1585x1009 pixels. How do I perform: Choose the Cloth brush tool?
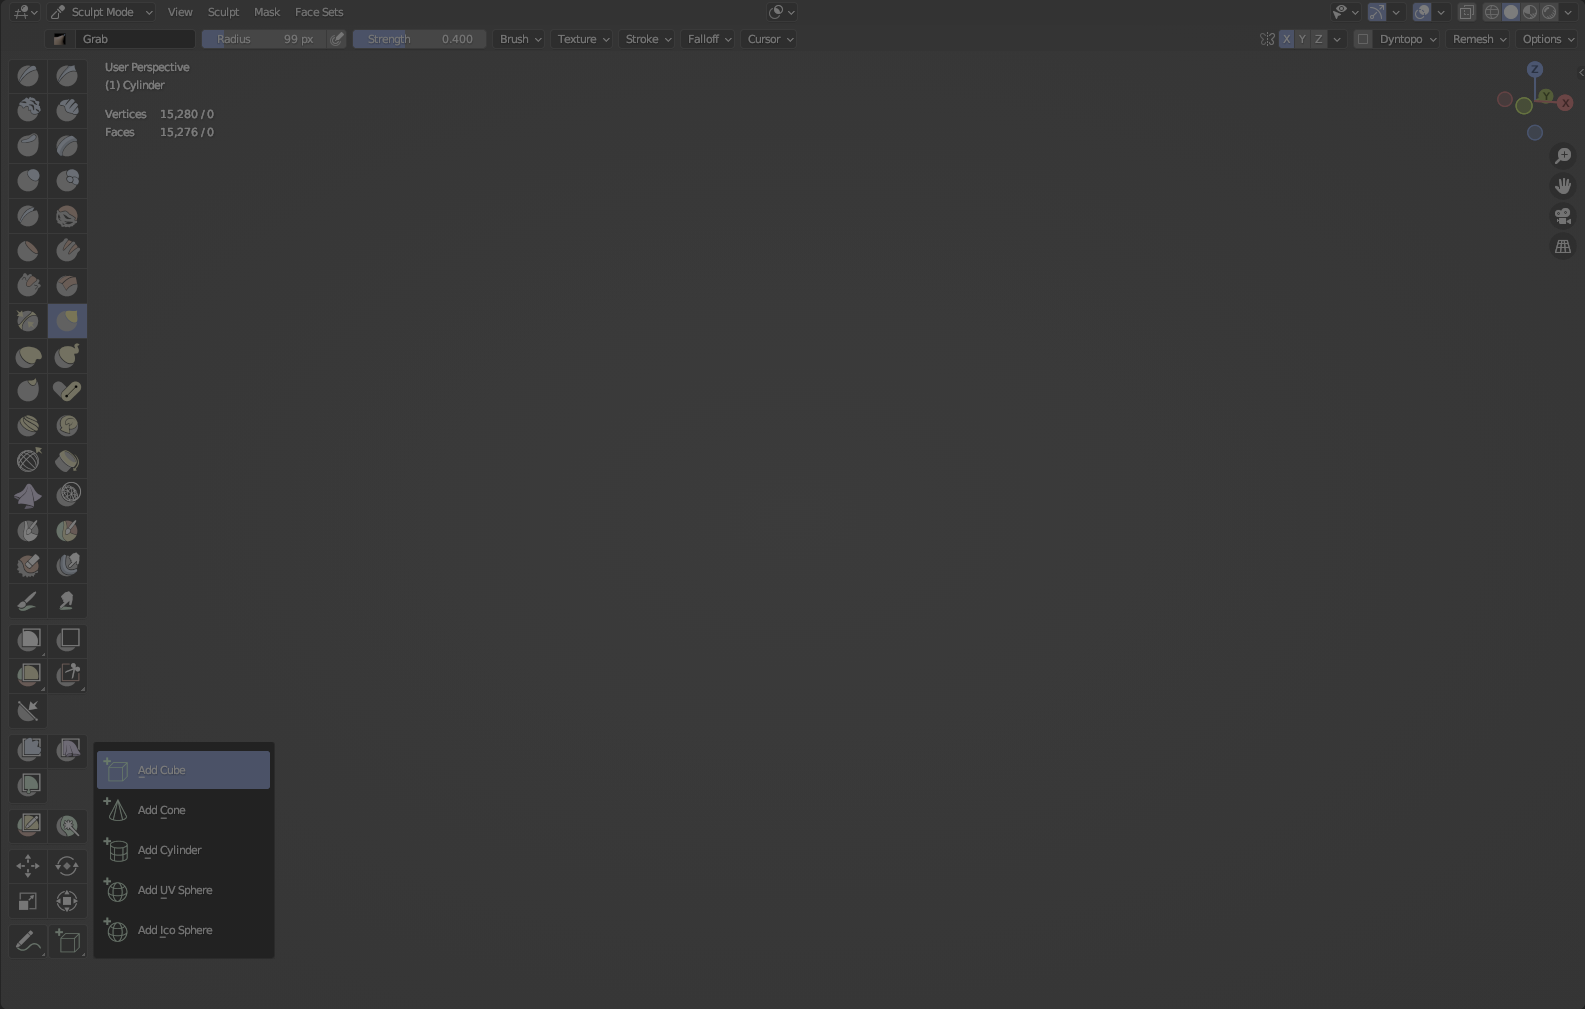click(x=28, y=495)
